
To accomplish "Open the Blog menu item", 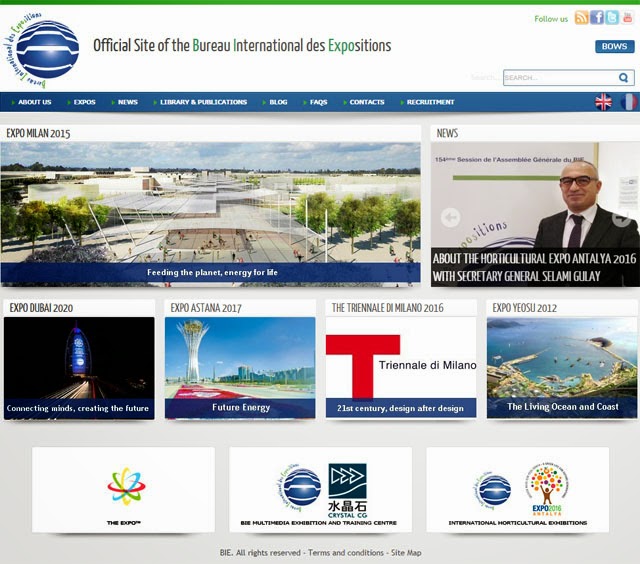I will point(278,102).
